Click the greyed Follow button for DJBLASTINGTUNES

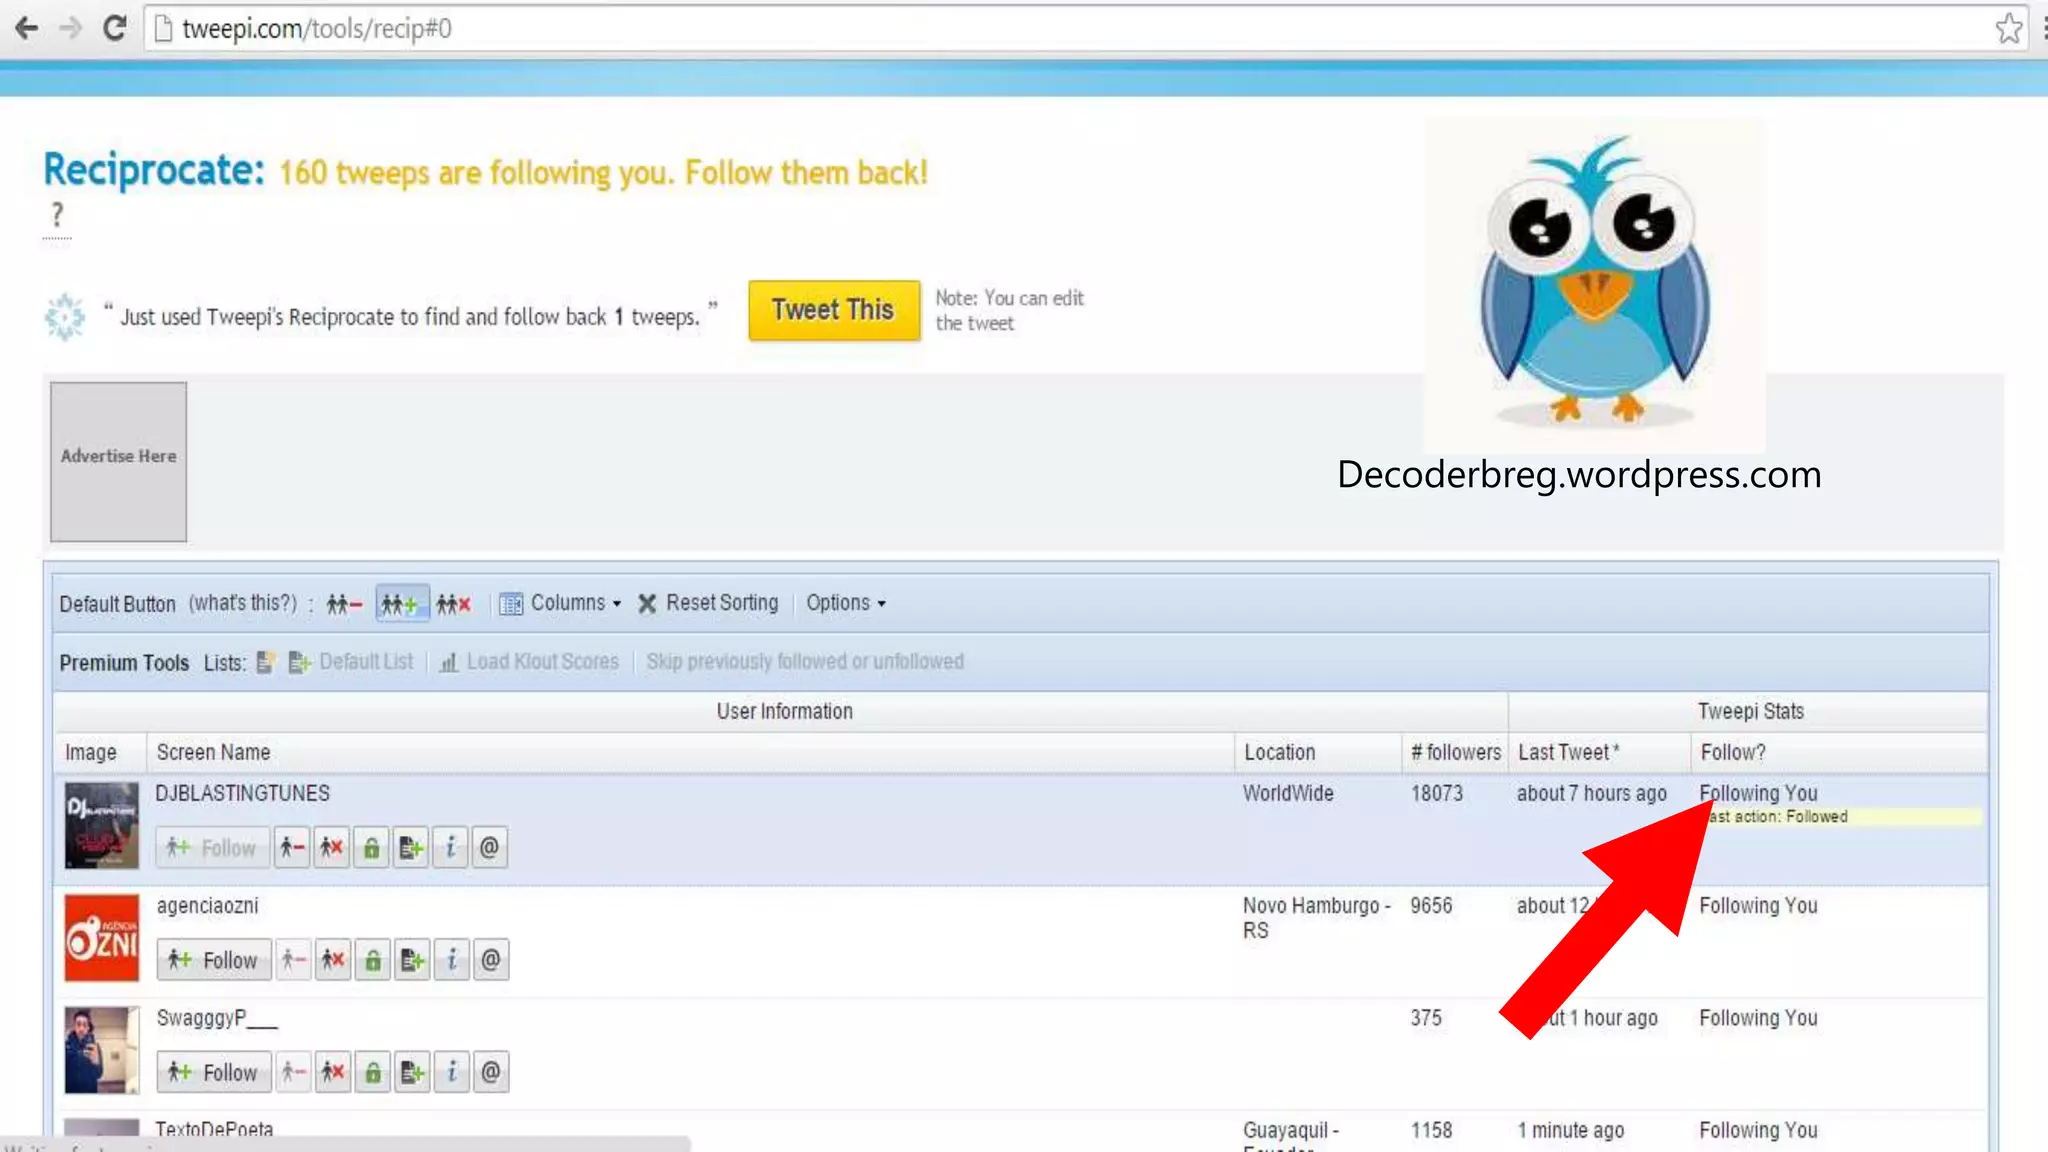click(x=213, y=848)
